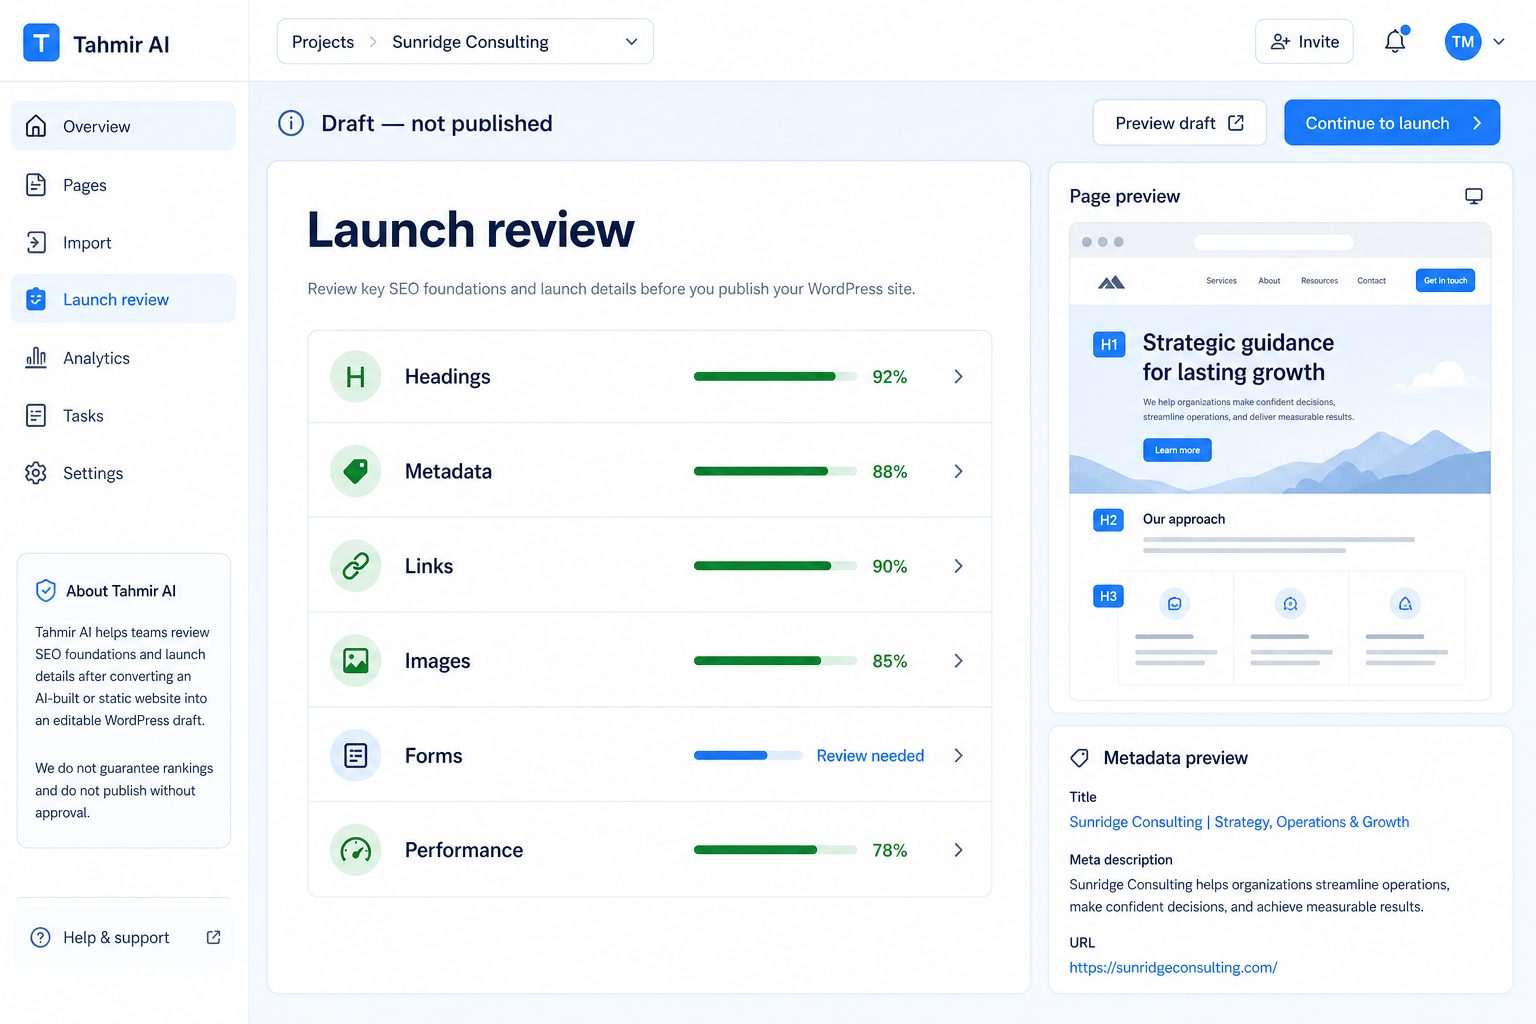
Task: Click the Headings progress bar
Action: 775,377
